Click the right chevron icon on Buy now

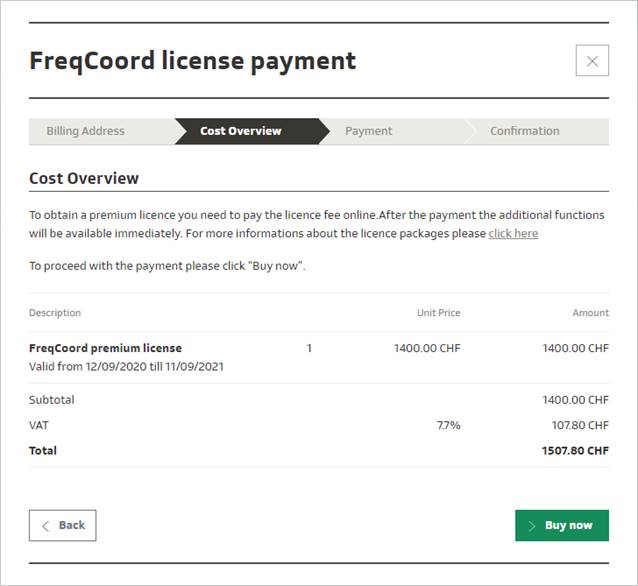[532, 525]
